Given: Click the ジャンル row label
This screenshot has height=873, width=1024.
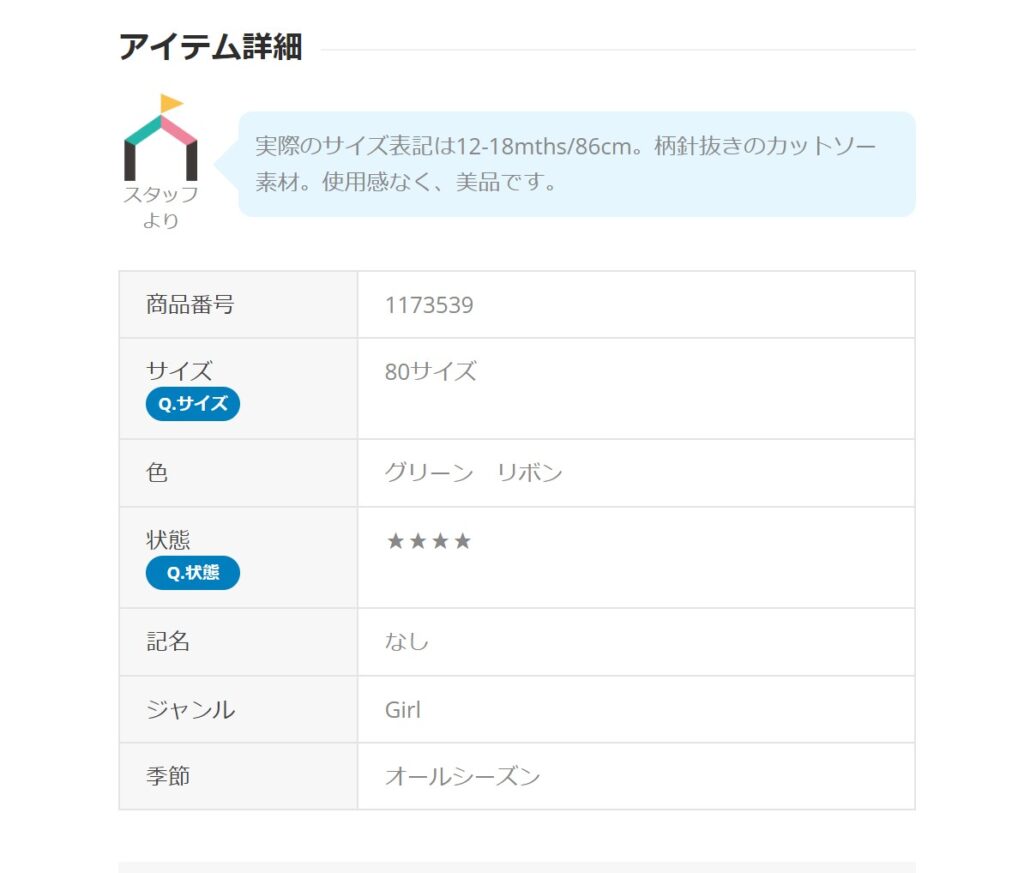Looking at the screenshot, I should point(190,709).
